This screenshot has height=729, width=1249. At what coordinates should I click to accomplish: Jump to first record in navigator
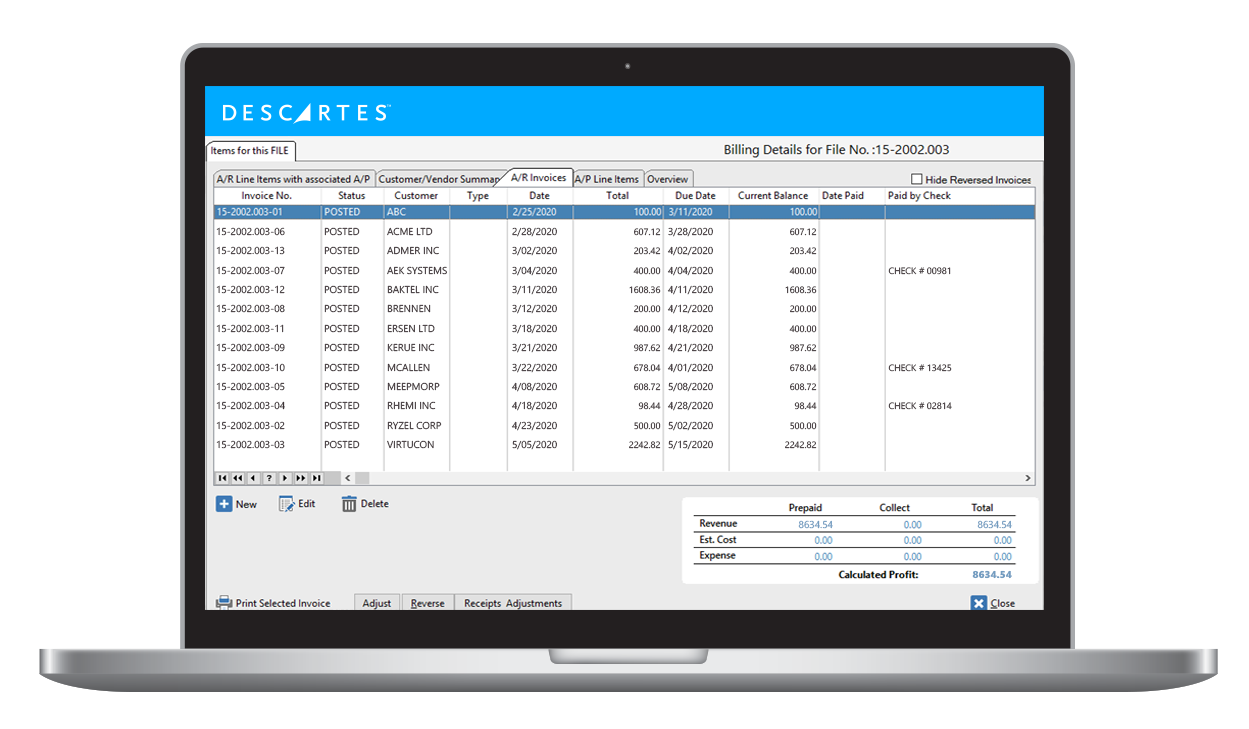(x=222, y=478)
